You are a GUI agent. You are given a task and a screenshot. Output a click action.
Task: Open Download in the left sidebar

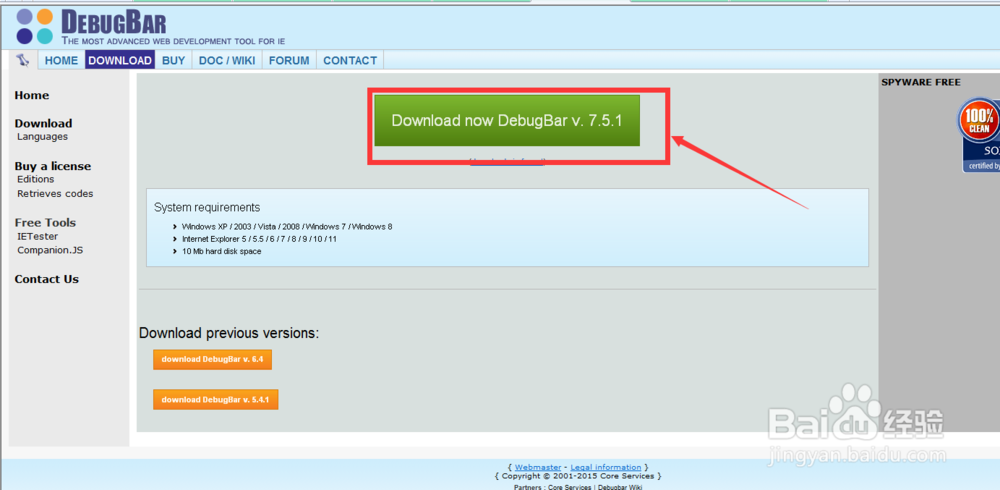43,123
